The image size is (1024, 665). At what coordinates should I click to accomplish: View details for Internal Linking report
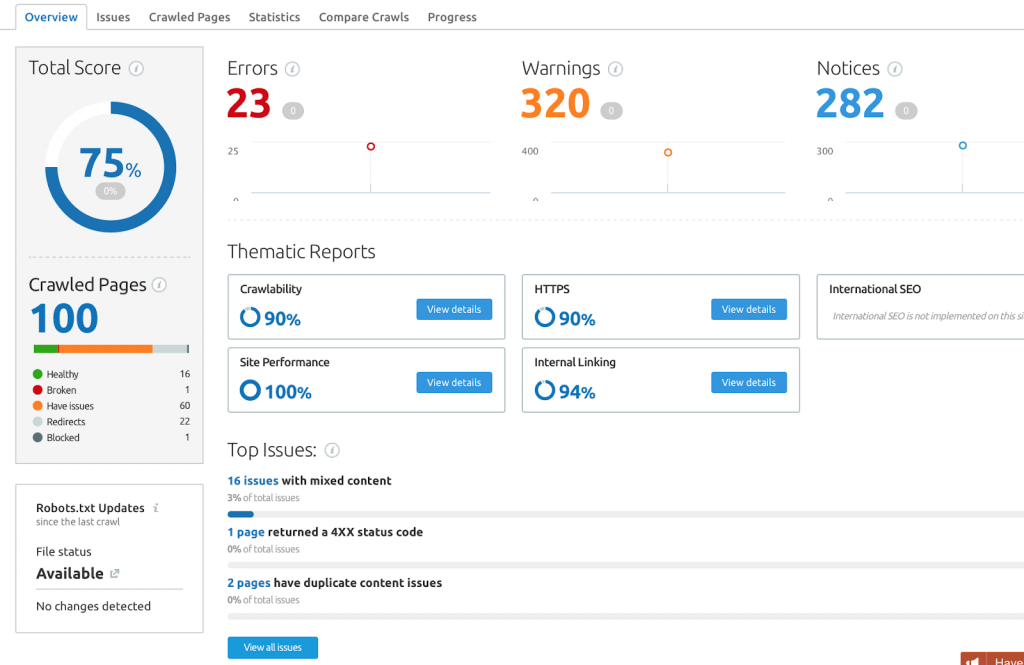point(748,383)
